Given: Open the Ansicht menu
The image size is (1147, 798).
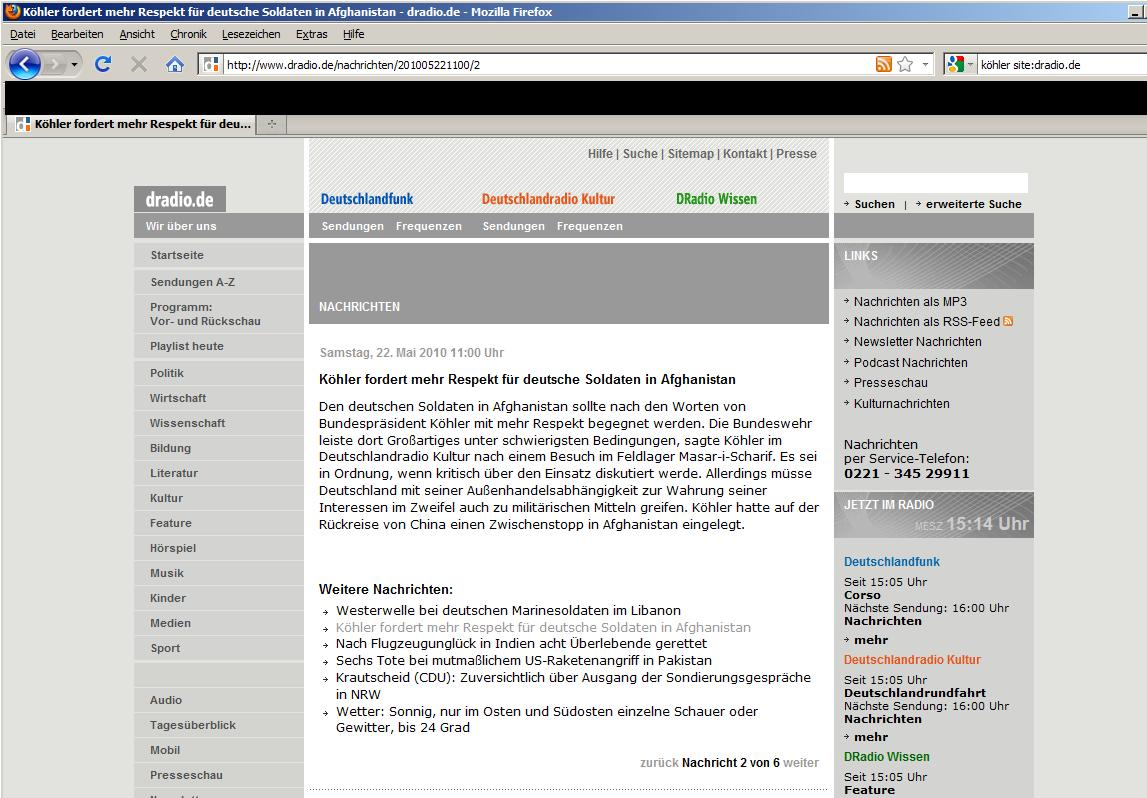Looking at the screenshot, I should pyautogui.click(x=137, y=34).
